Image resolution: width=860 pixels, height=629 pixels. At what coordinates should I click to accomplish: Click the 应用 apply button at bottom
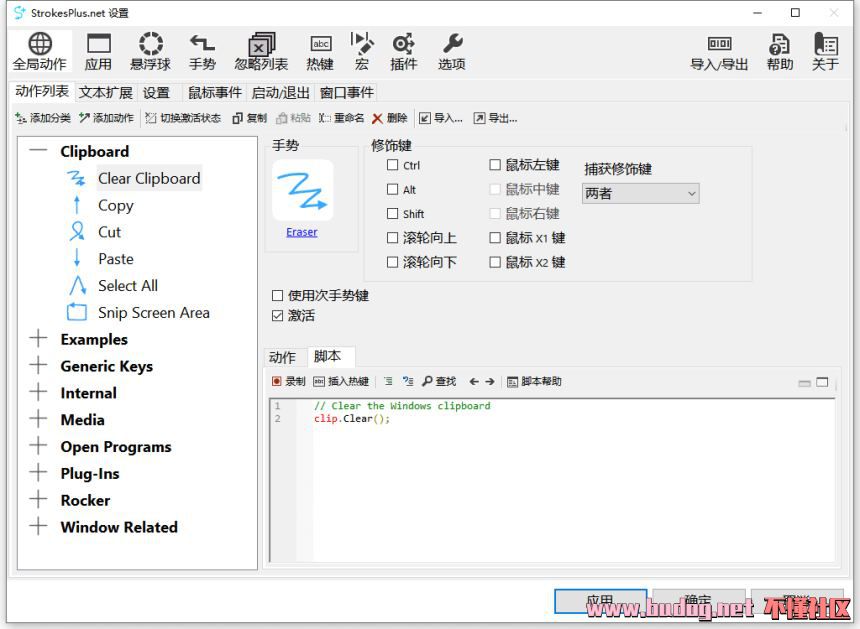[599, 602]
